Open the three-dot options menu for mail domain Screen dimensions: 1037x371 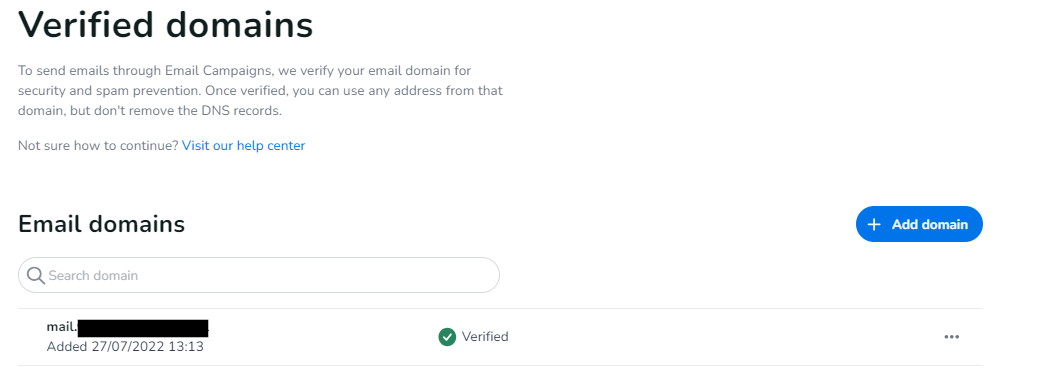(x=951, y=337)
